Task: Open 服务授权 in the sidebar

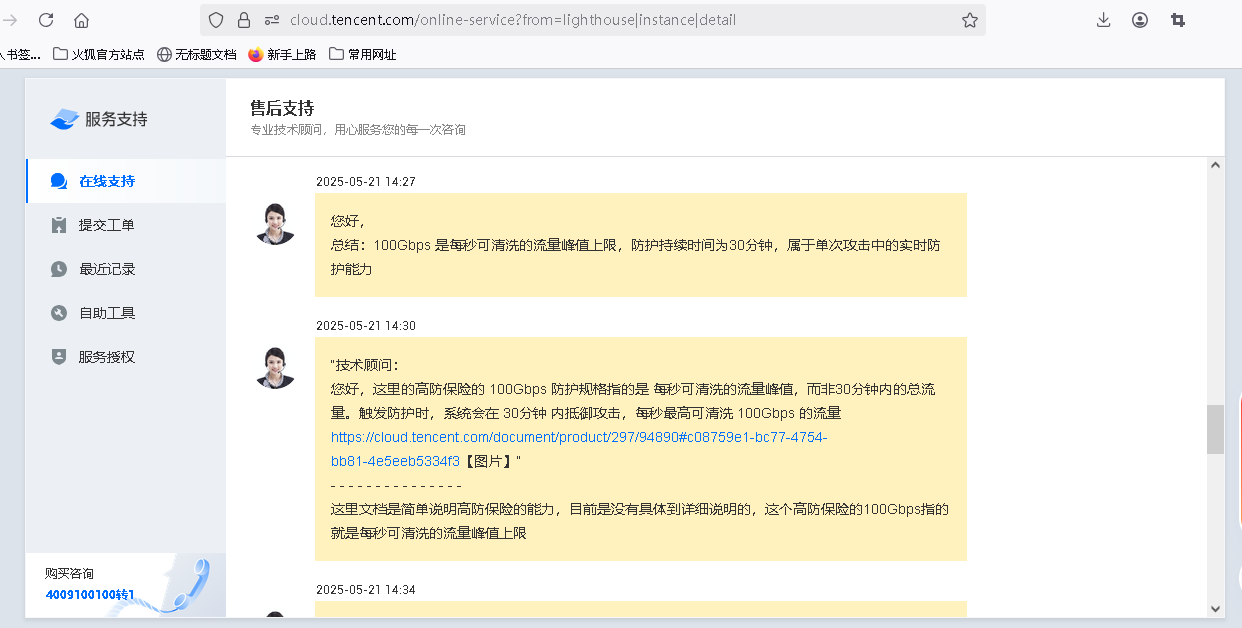Action: pos(126,357)
